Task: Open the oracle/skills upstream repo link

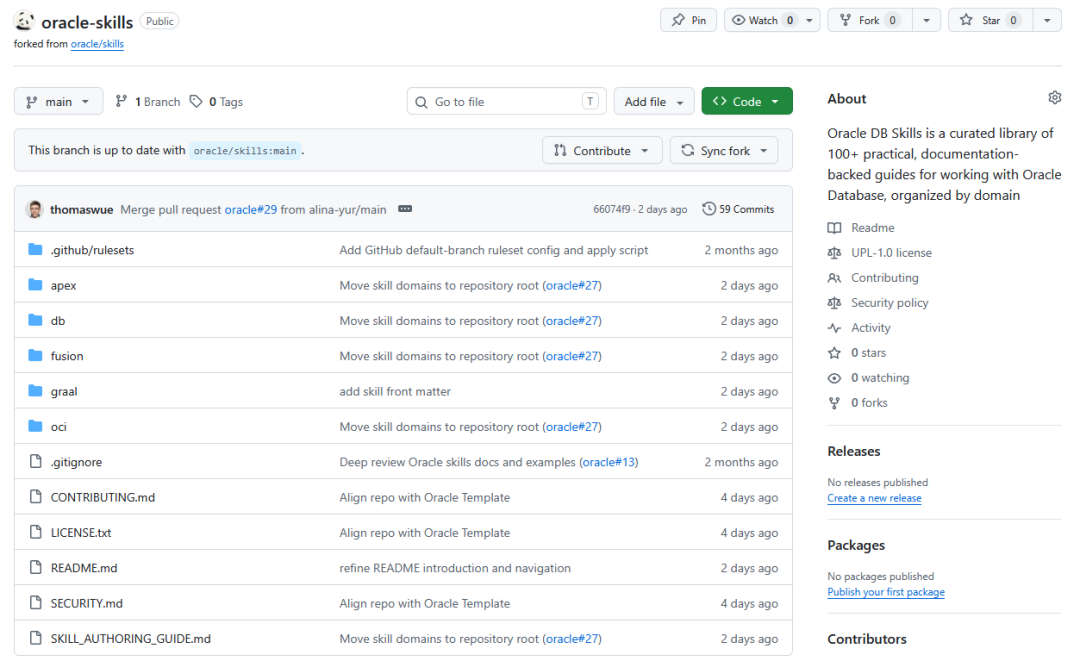Action: [x=97, y=44]
